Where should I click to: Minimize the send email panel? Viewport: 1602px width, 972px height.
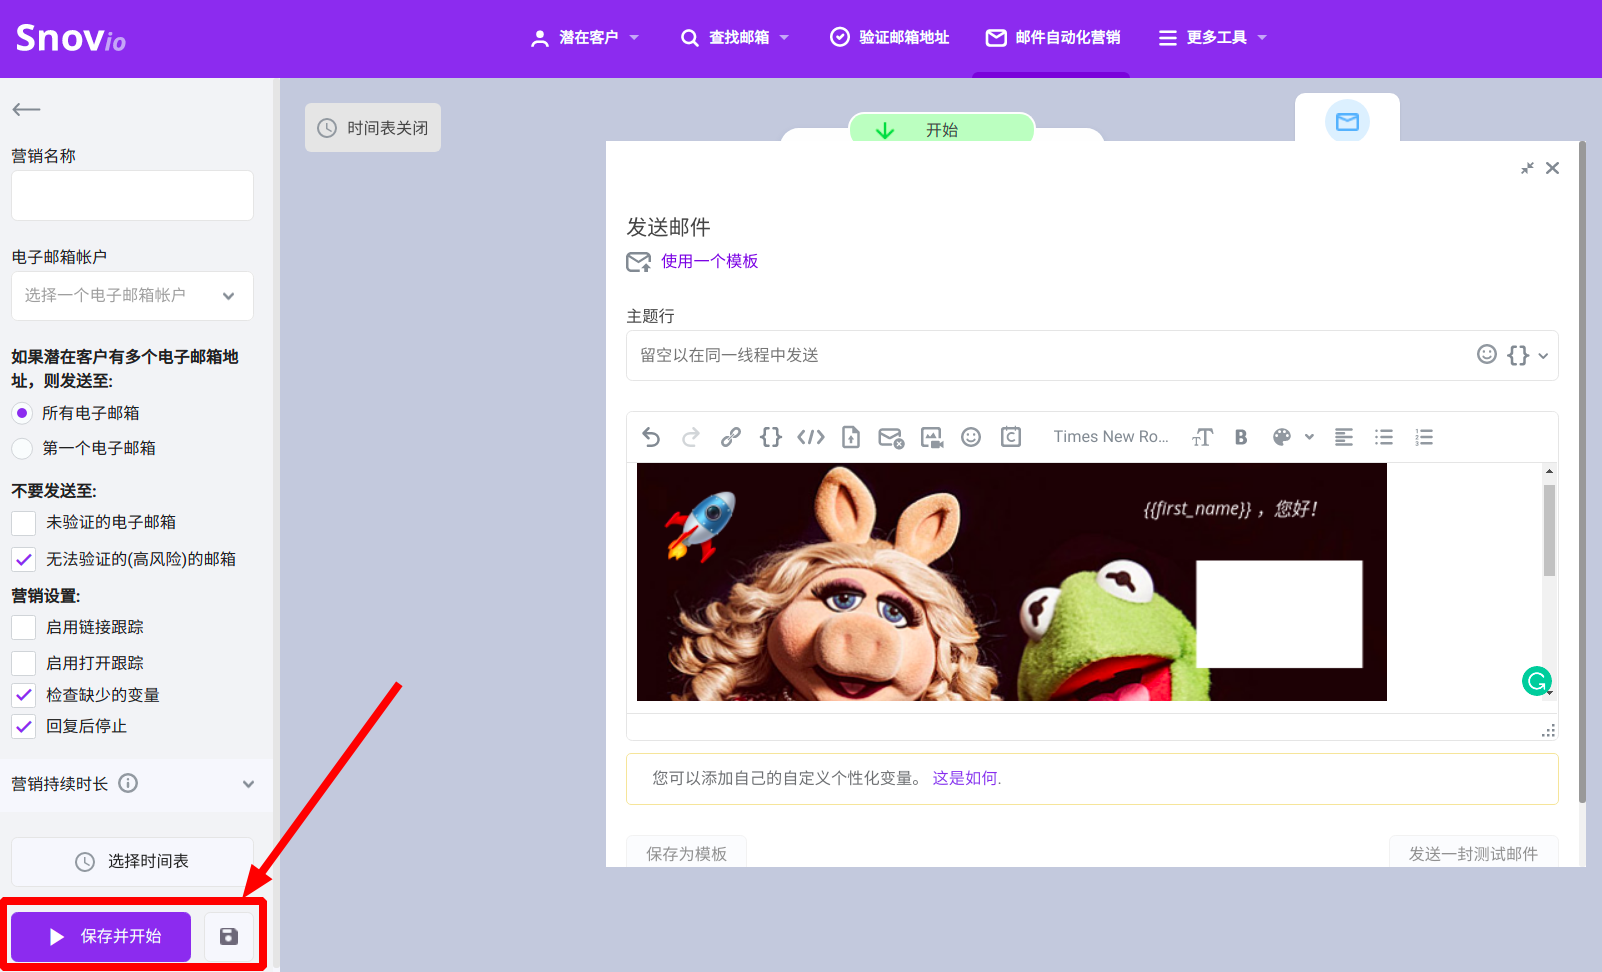click(1527, 168)
